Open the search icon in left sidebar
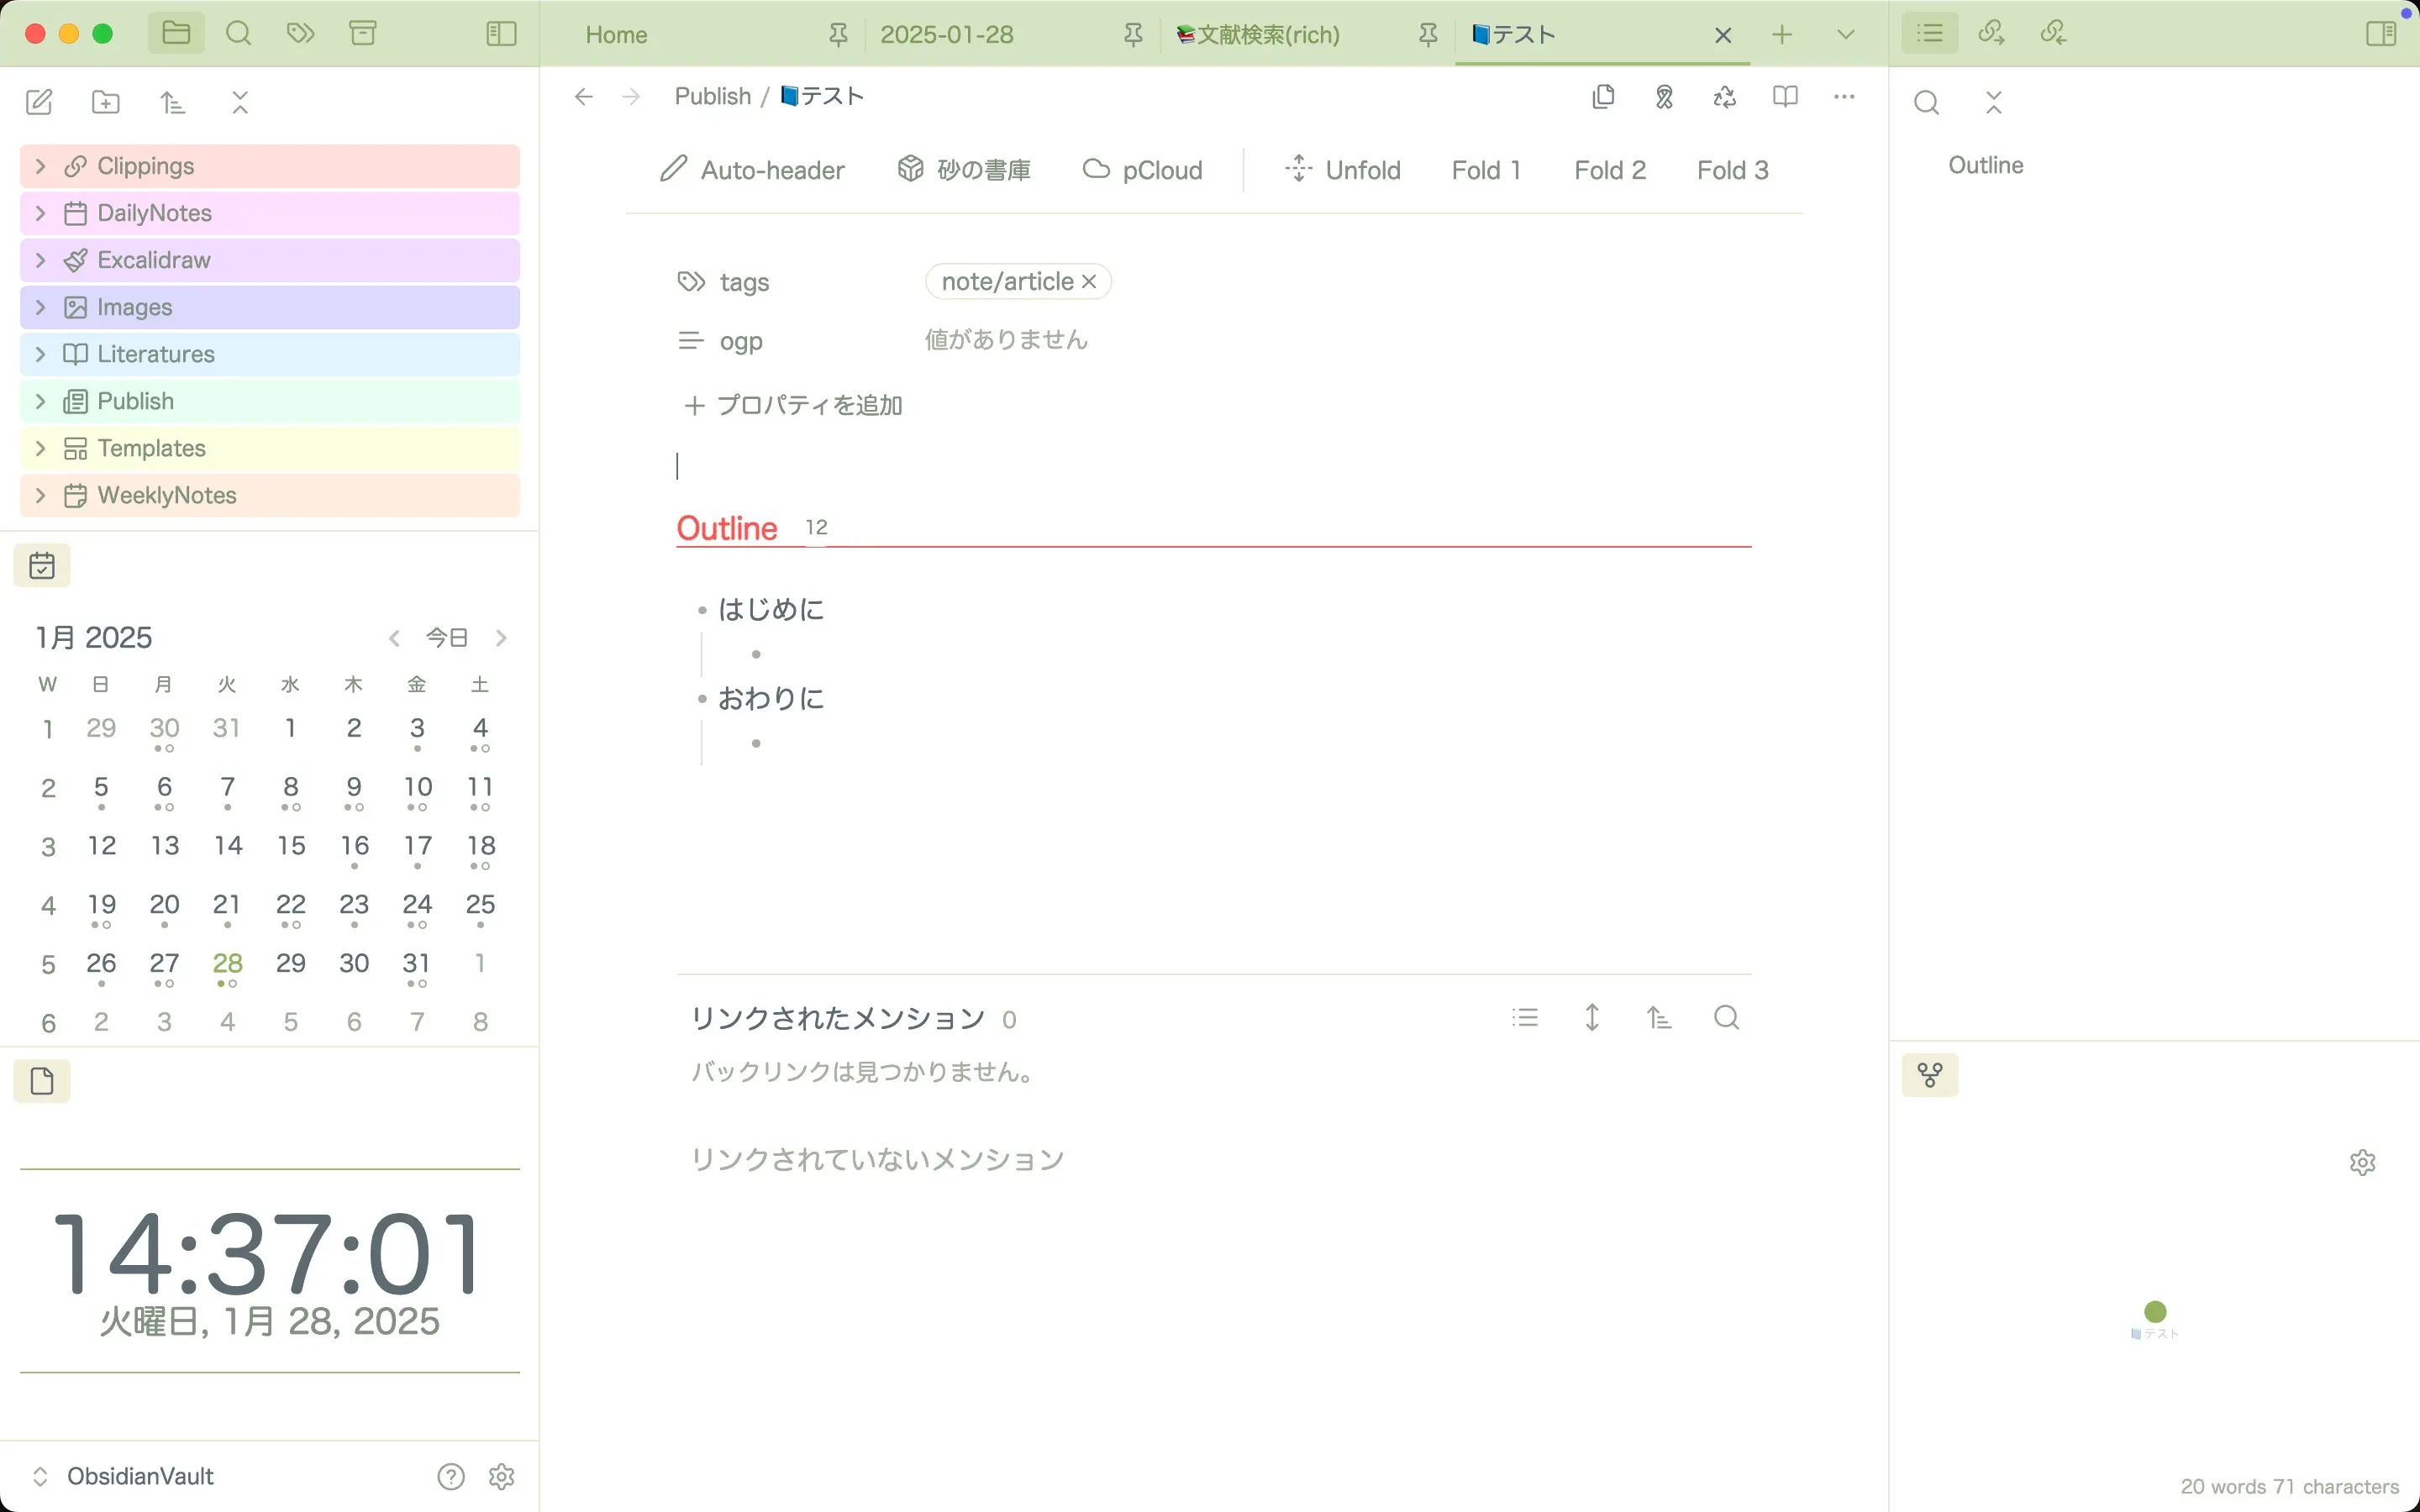The height and width of the screenshot is (1512, 2420). (x=238, y=34)
